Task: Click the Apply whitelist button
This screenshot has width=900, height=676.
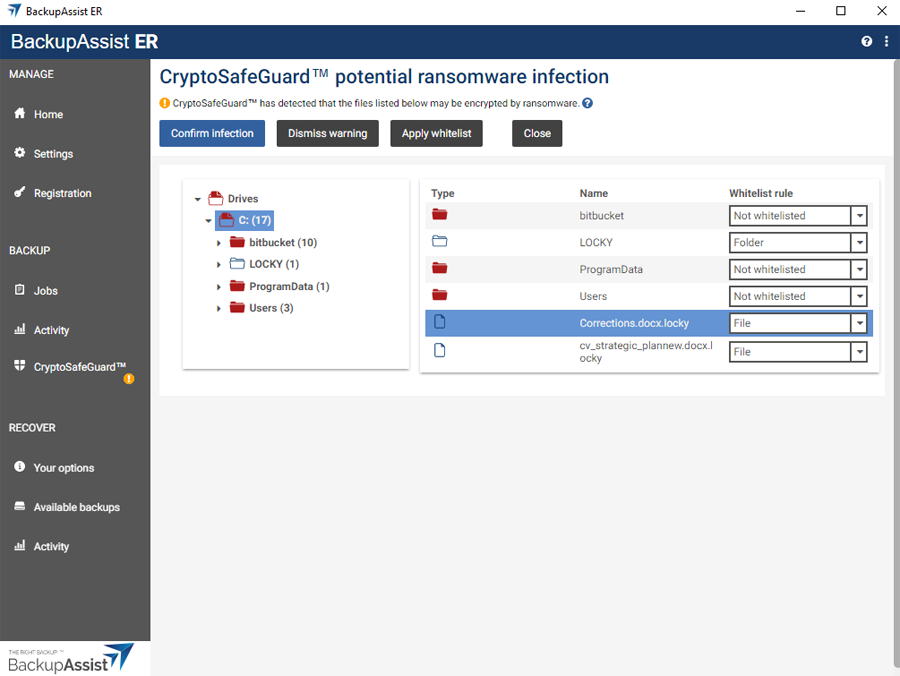Action: coord(437,133)
